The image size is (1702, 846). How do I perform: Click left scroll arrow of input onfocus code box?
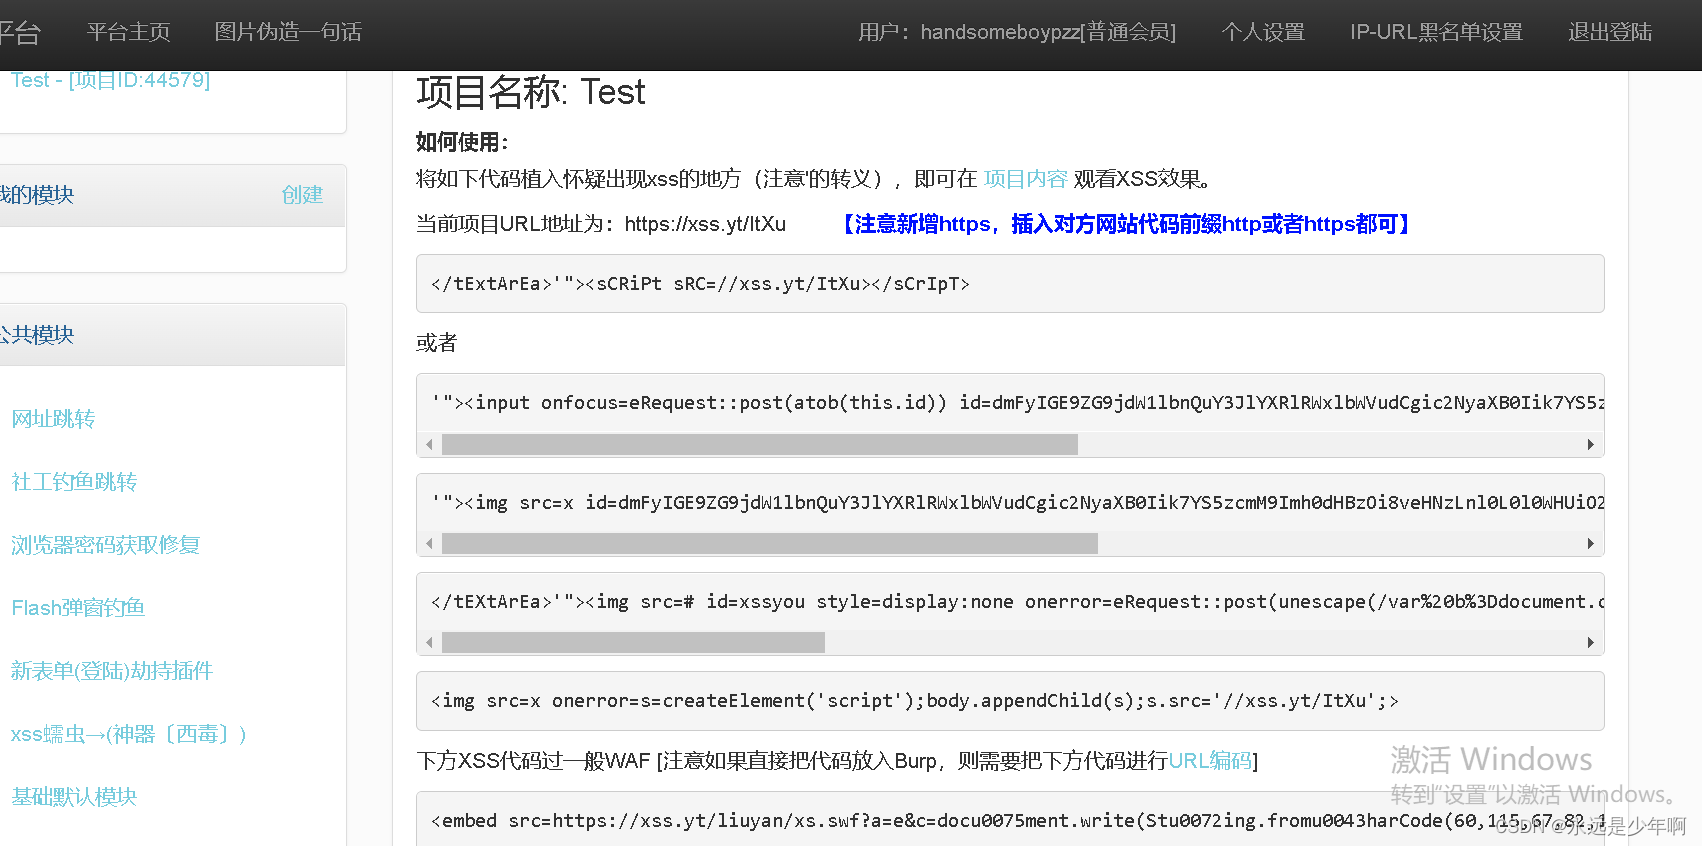click(429, 444)
